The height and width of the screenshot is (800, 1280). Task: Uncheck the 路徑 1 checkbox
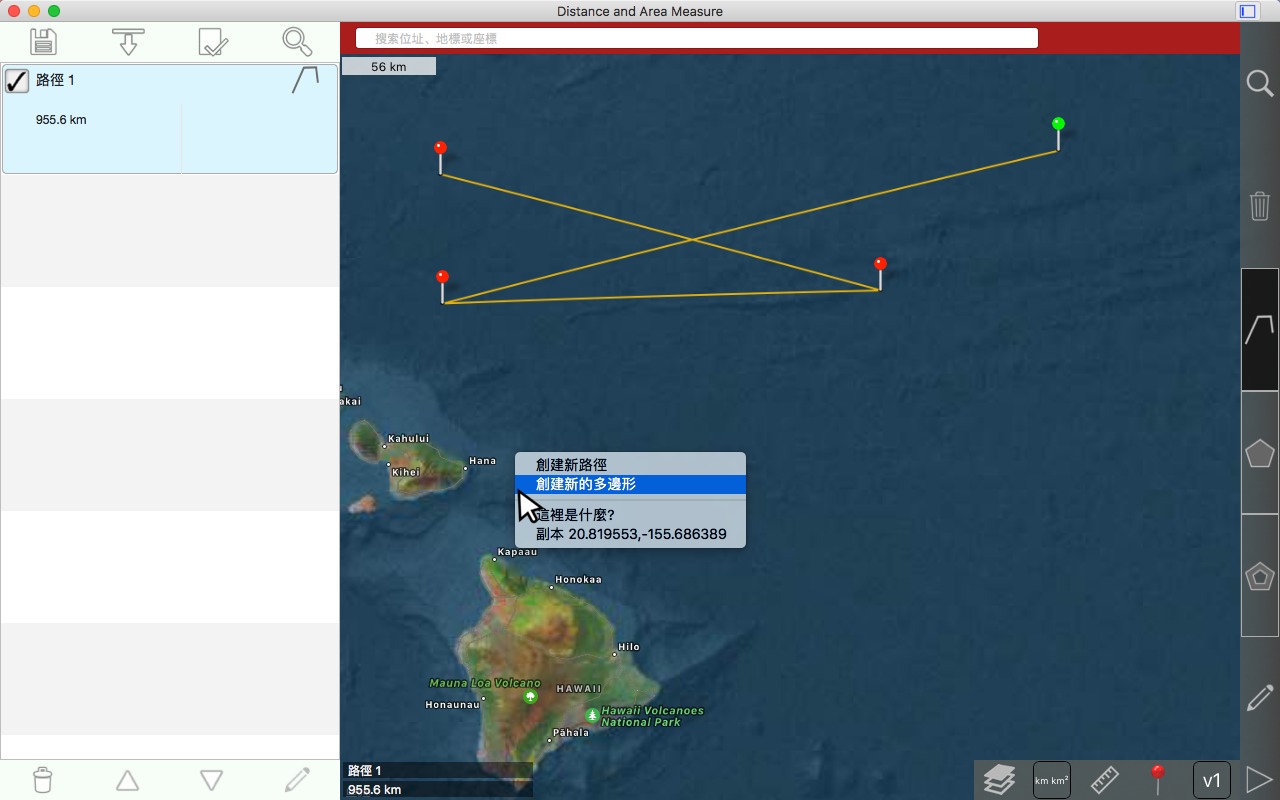click(x=17, y=81)
